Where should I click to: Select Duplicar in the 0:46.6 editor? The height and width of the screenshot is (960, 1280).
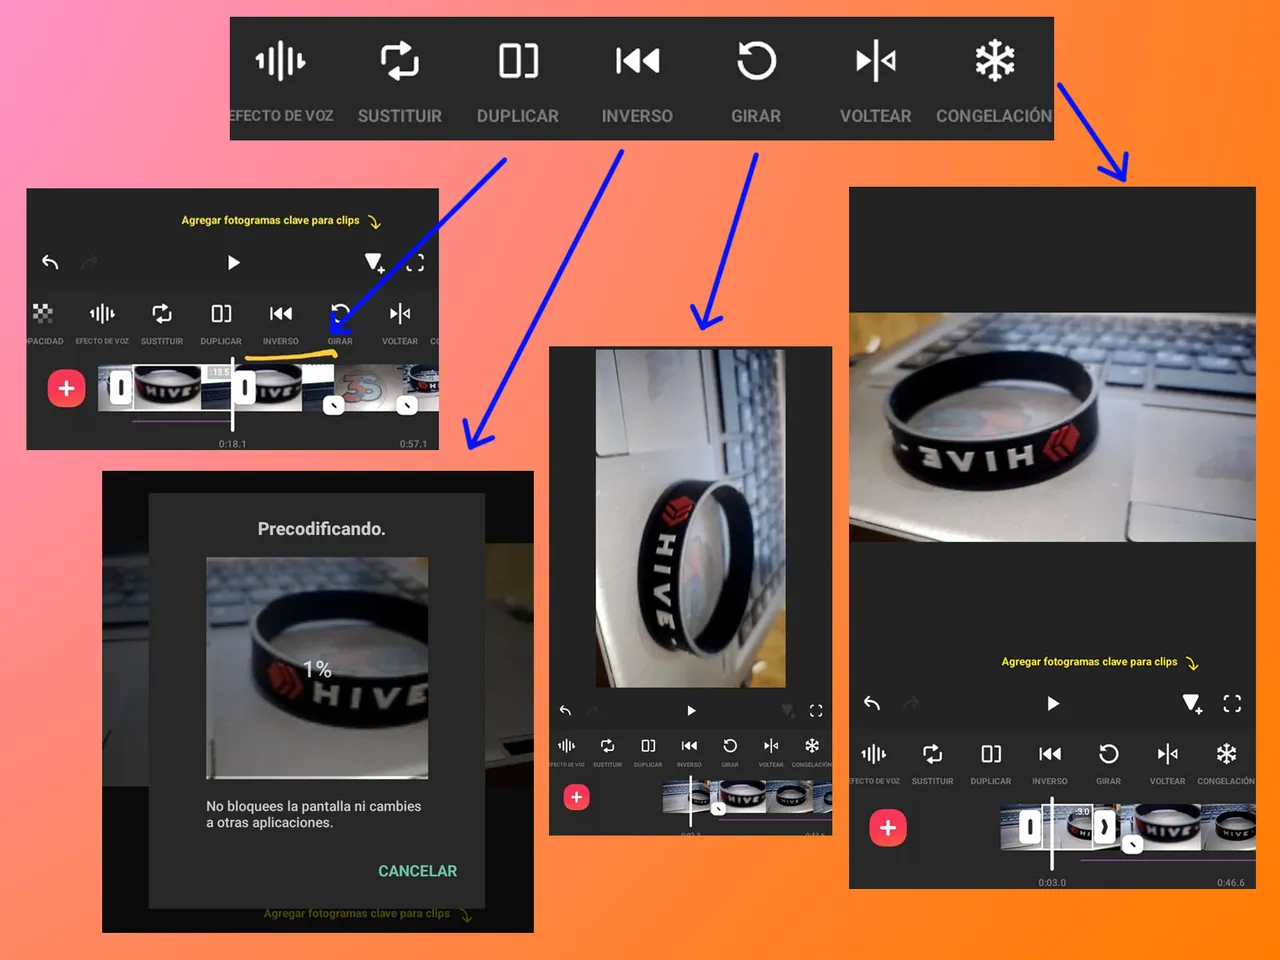[991, 763]
